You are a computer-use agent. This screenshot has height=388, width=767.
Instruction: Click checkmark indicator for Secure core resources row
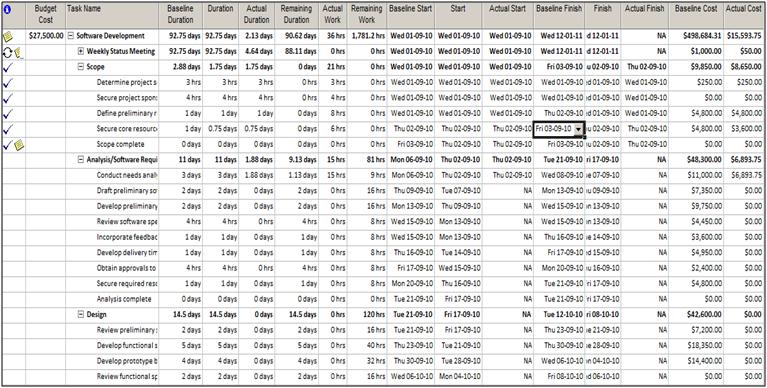[7, 129]
